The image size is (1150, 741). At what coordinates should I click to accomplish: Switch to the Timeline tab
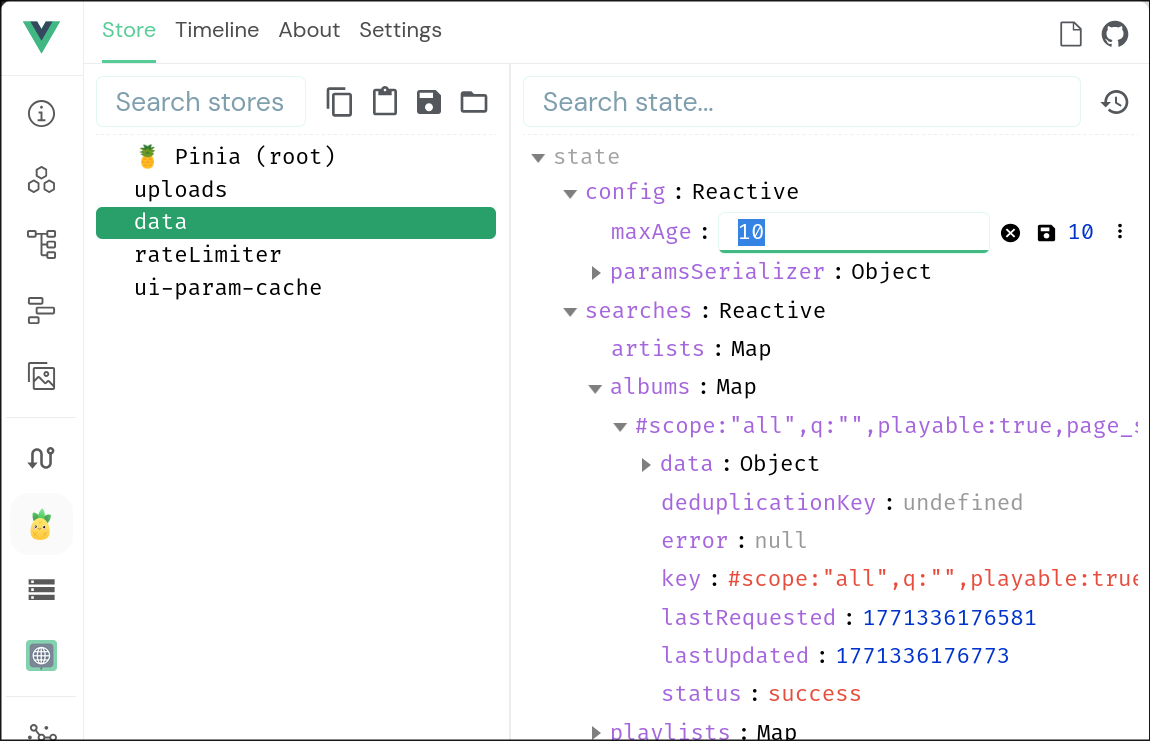click(217, 30)
